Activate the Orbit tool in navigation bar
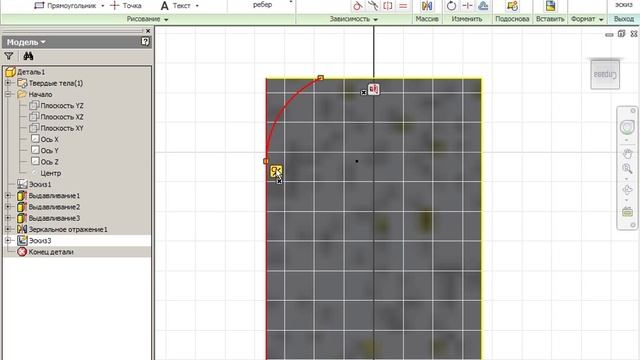The width and height of the screenshot is (640, 360). (x=627, y=190)
